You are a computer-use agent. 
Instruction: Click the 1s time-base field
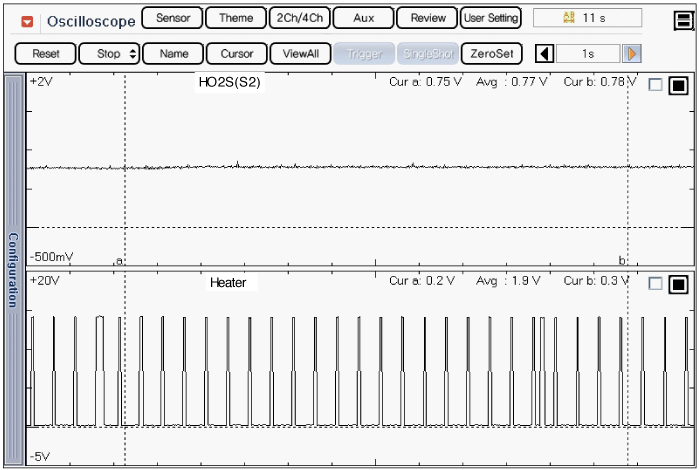pos(588,54)
